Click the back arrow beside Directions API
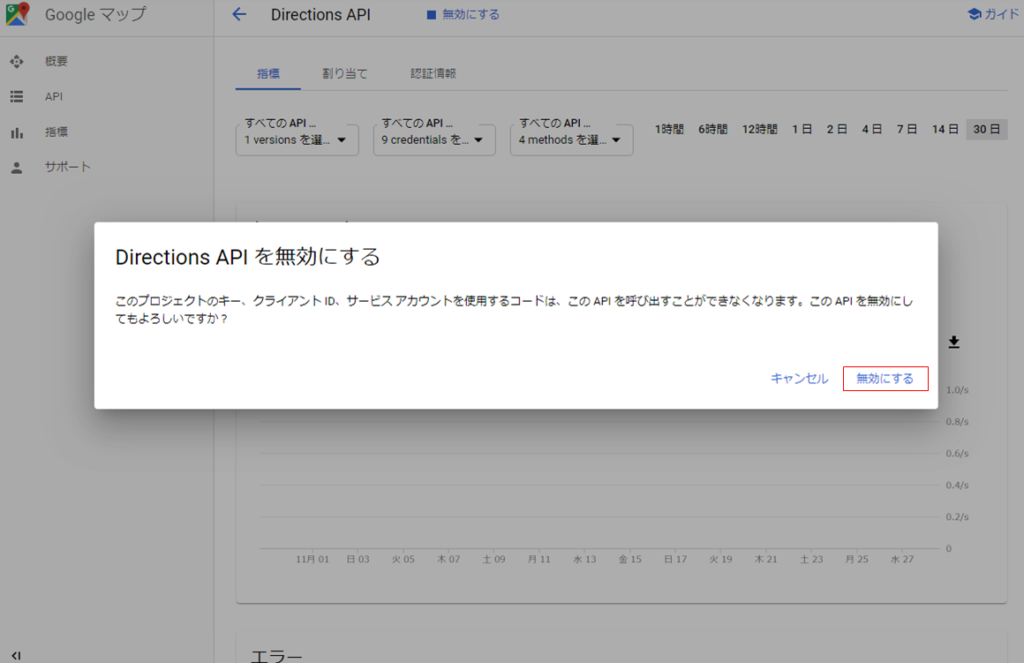The image size is (1024, 663). pyautogui.click(x=240, y=14)
